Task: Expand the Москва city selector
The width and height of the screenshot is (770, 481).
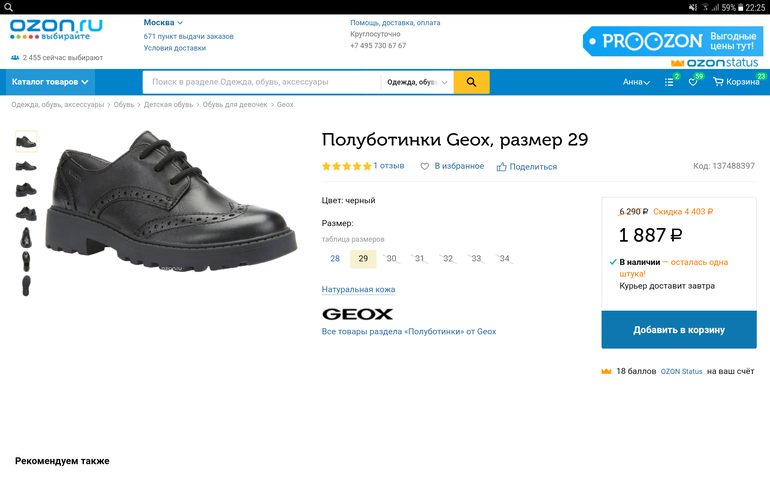Action: coord(163,22)
